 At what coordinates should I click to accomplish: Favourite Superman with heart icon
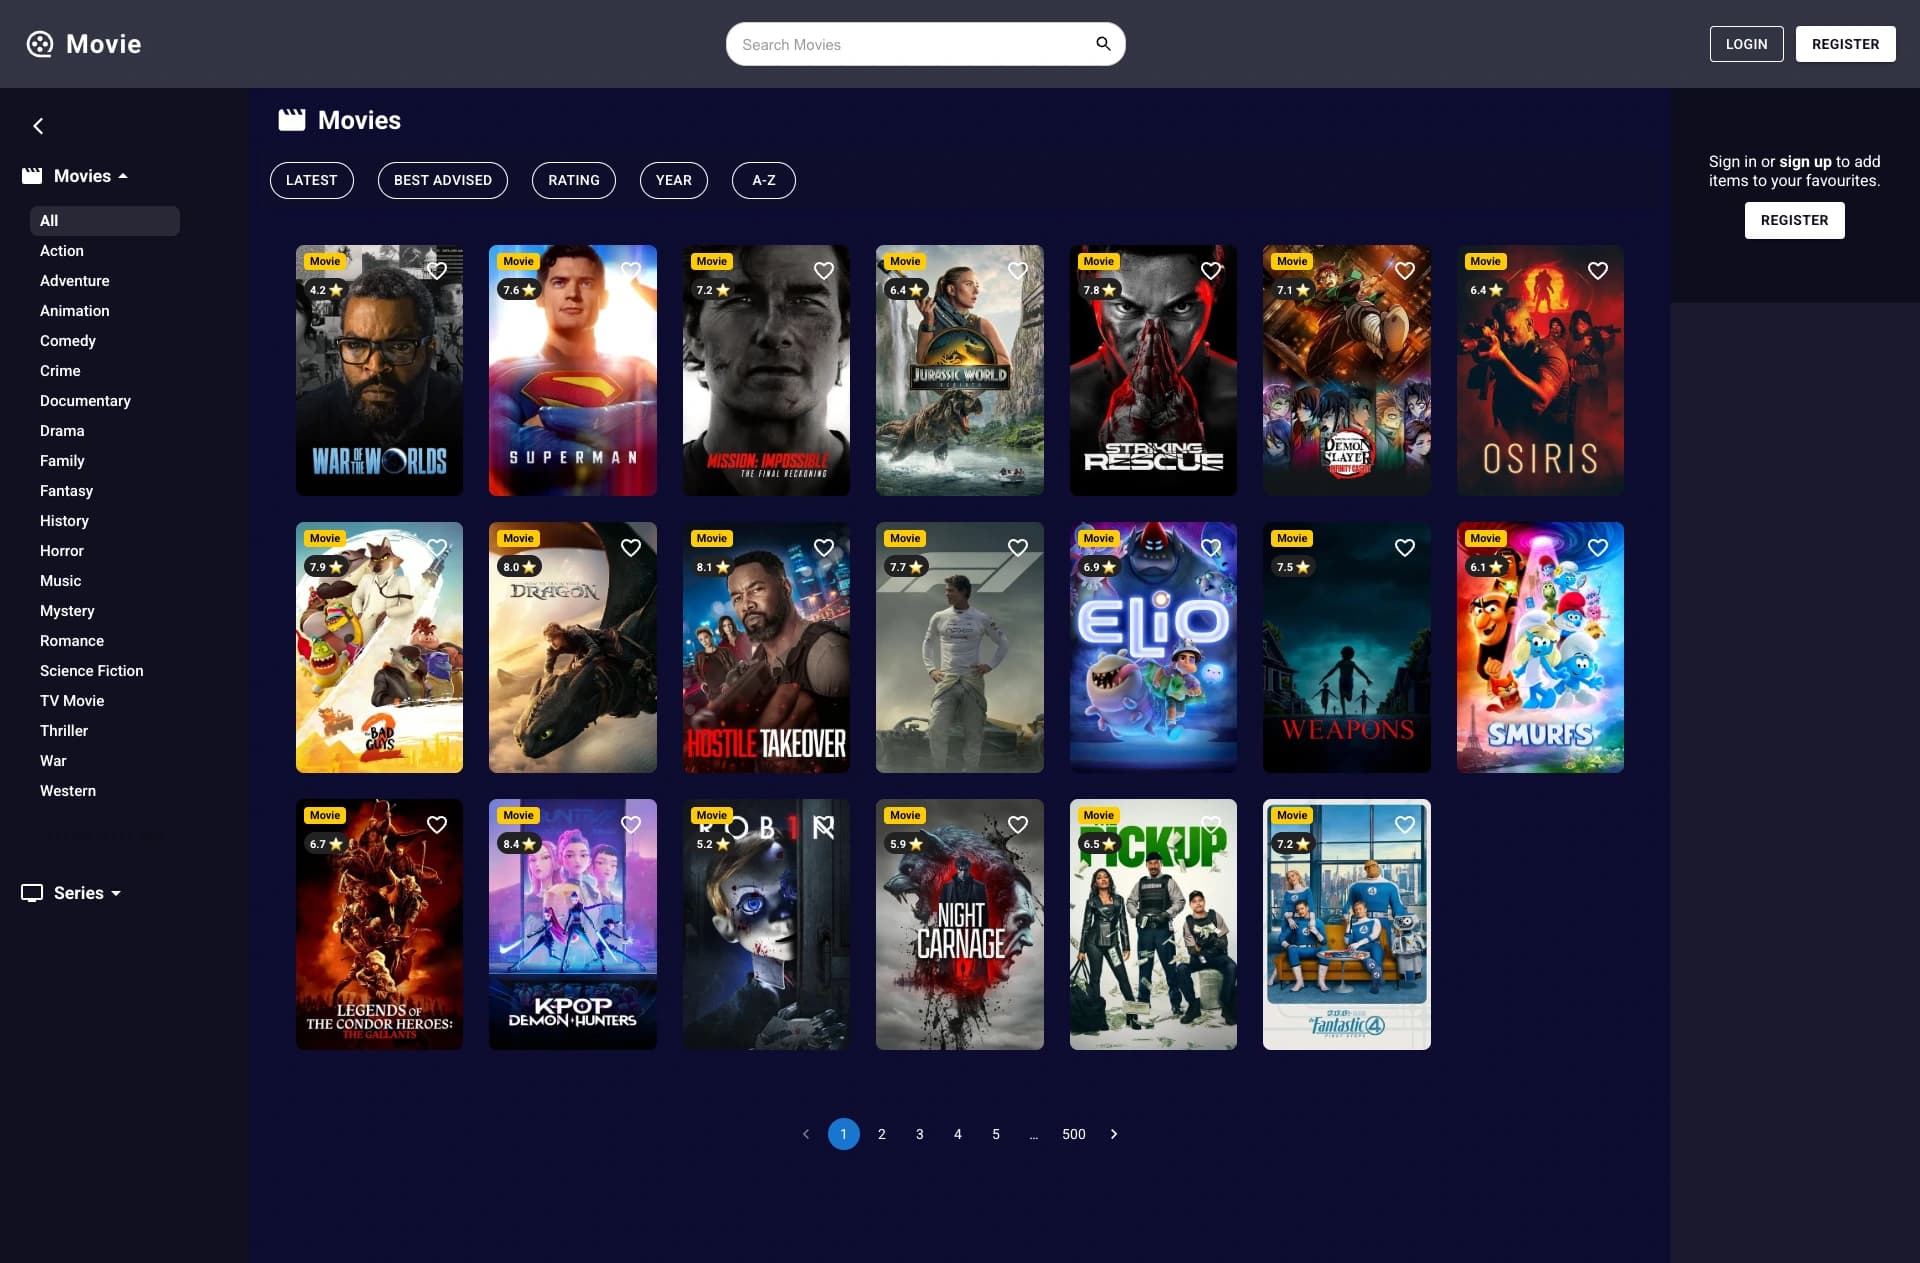[x=631, y=271]
